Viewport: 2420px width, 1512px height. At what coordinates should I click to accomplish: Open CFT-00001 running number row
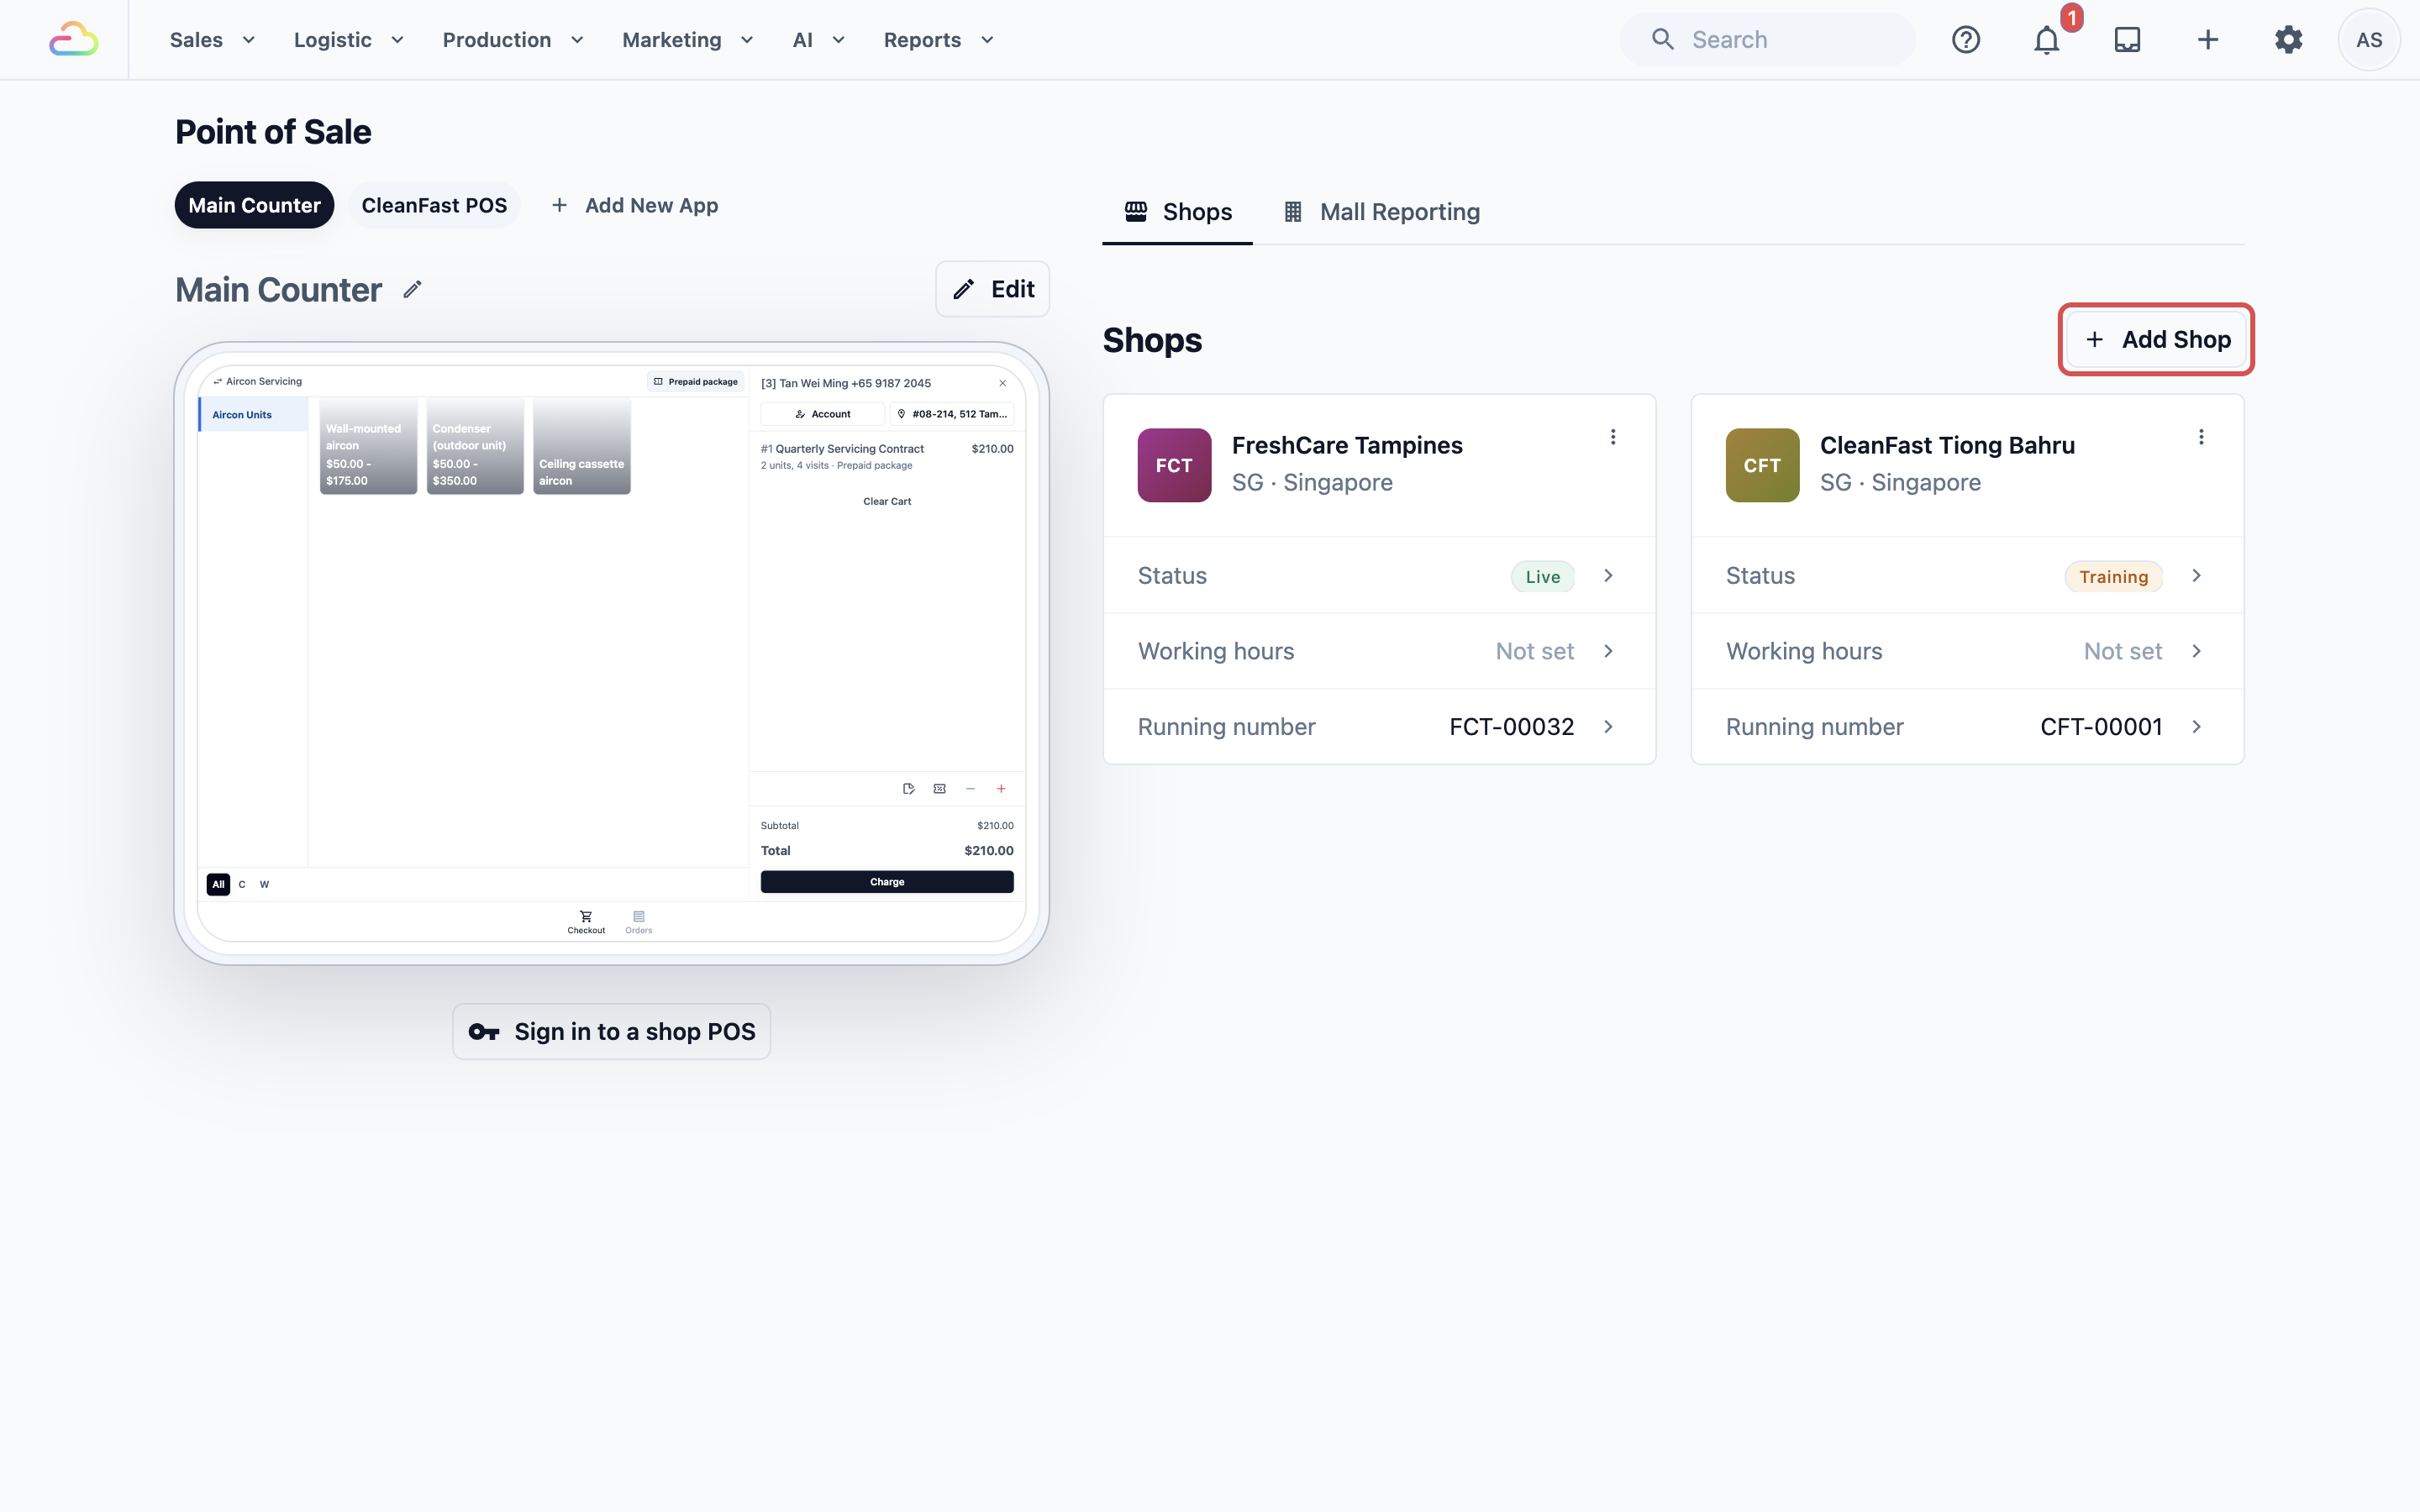tap(1967, 727)
